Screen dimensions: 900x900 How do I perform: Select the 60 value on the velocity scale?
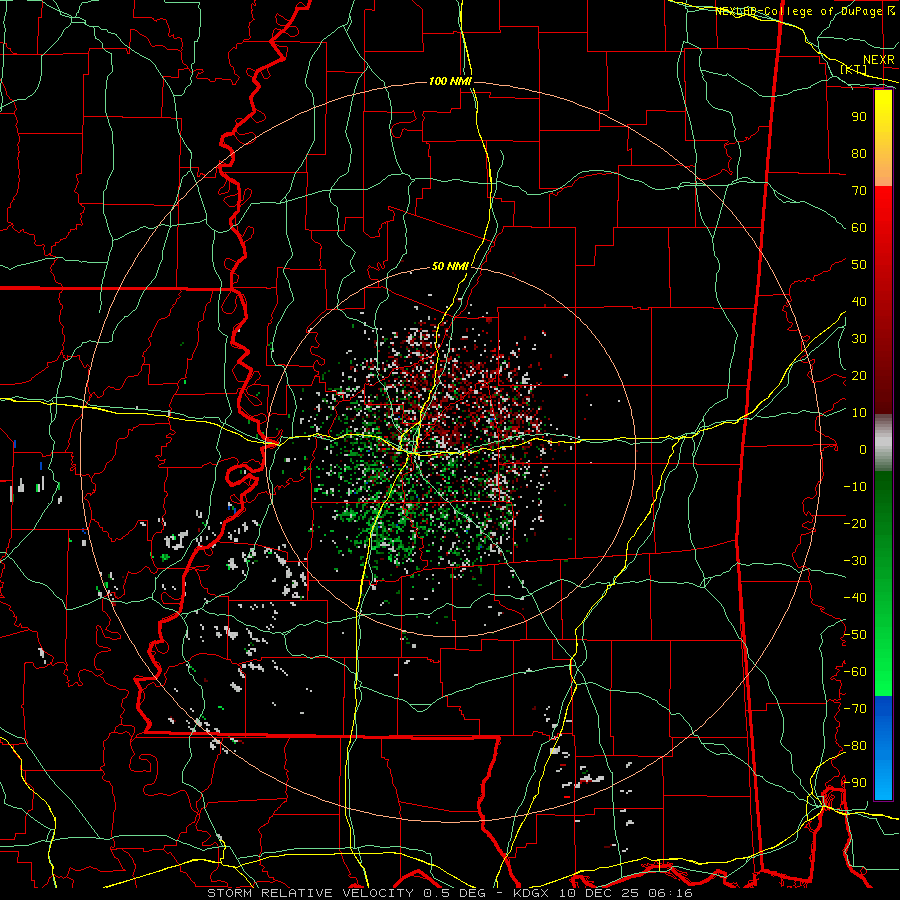[x=859, y=228]
